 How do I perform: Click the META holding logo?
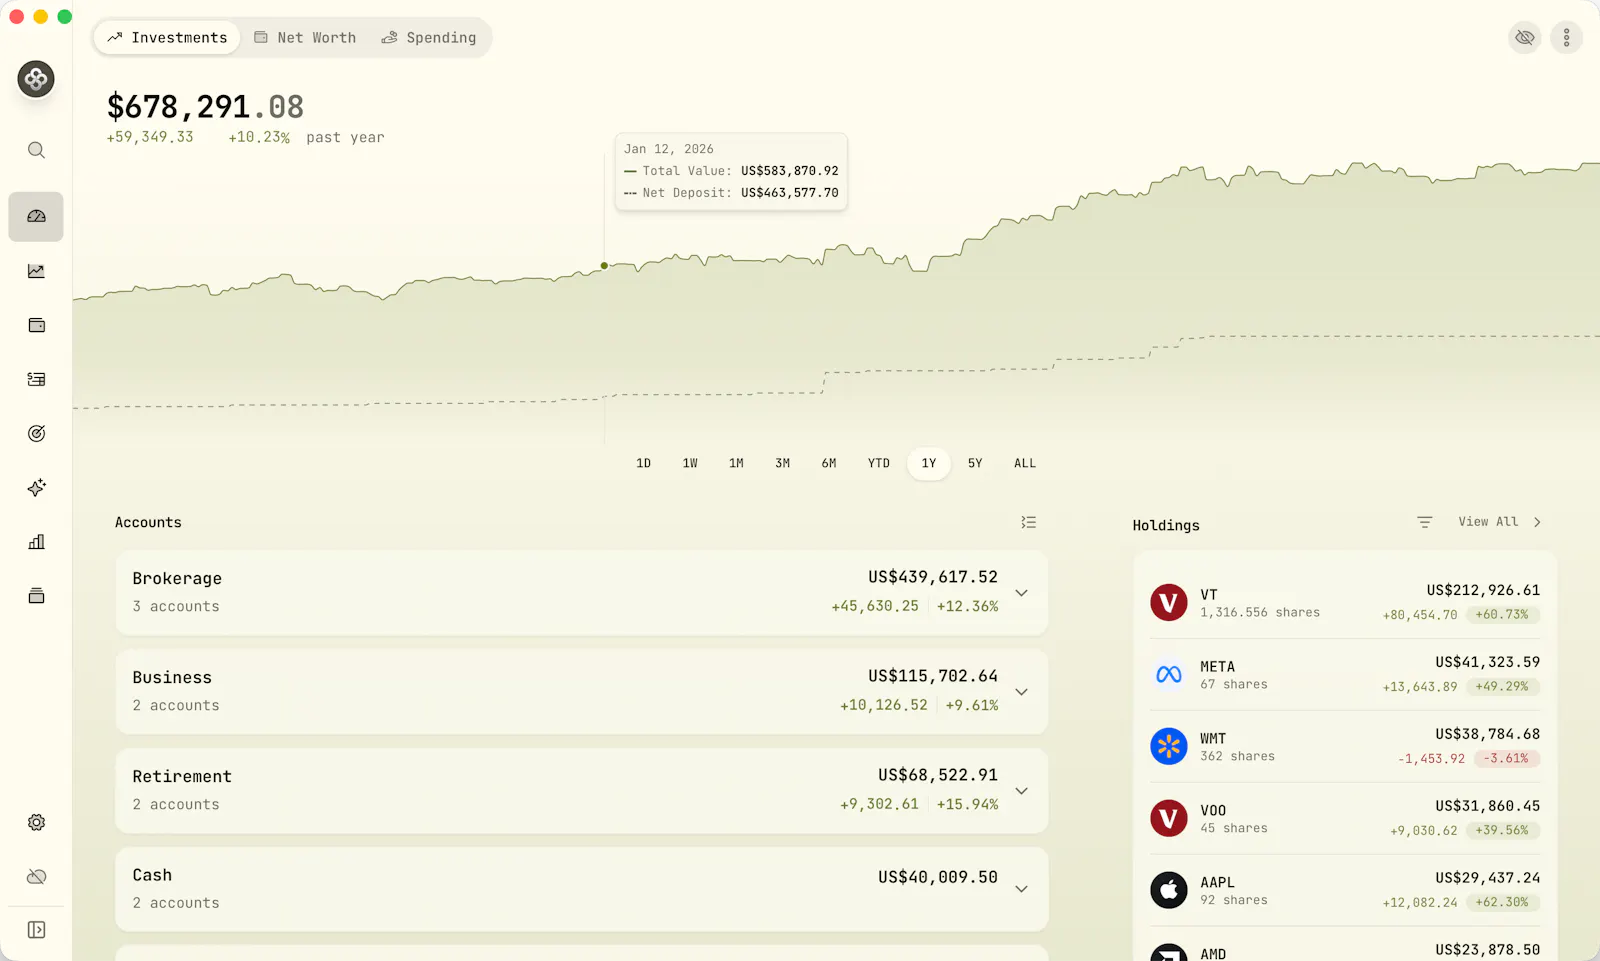(1168, 674)
